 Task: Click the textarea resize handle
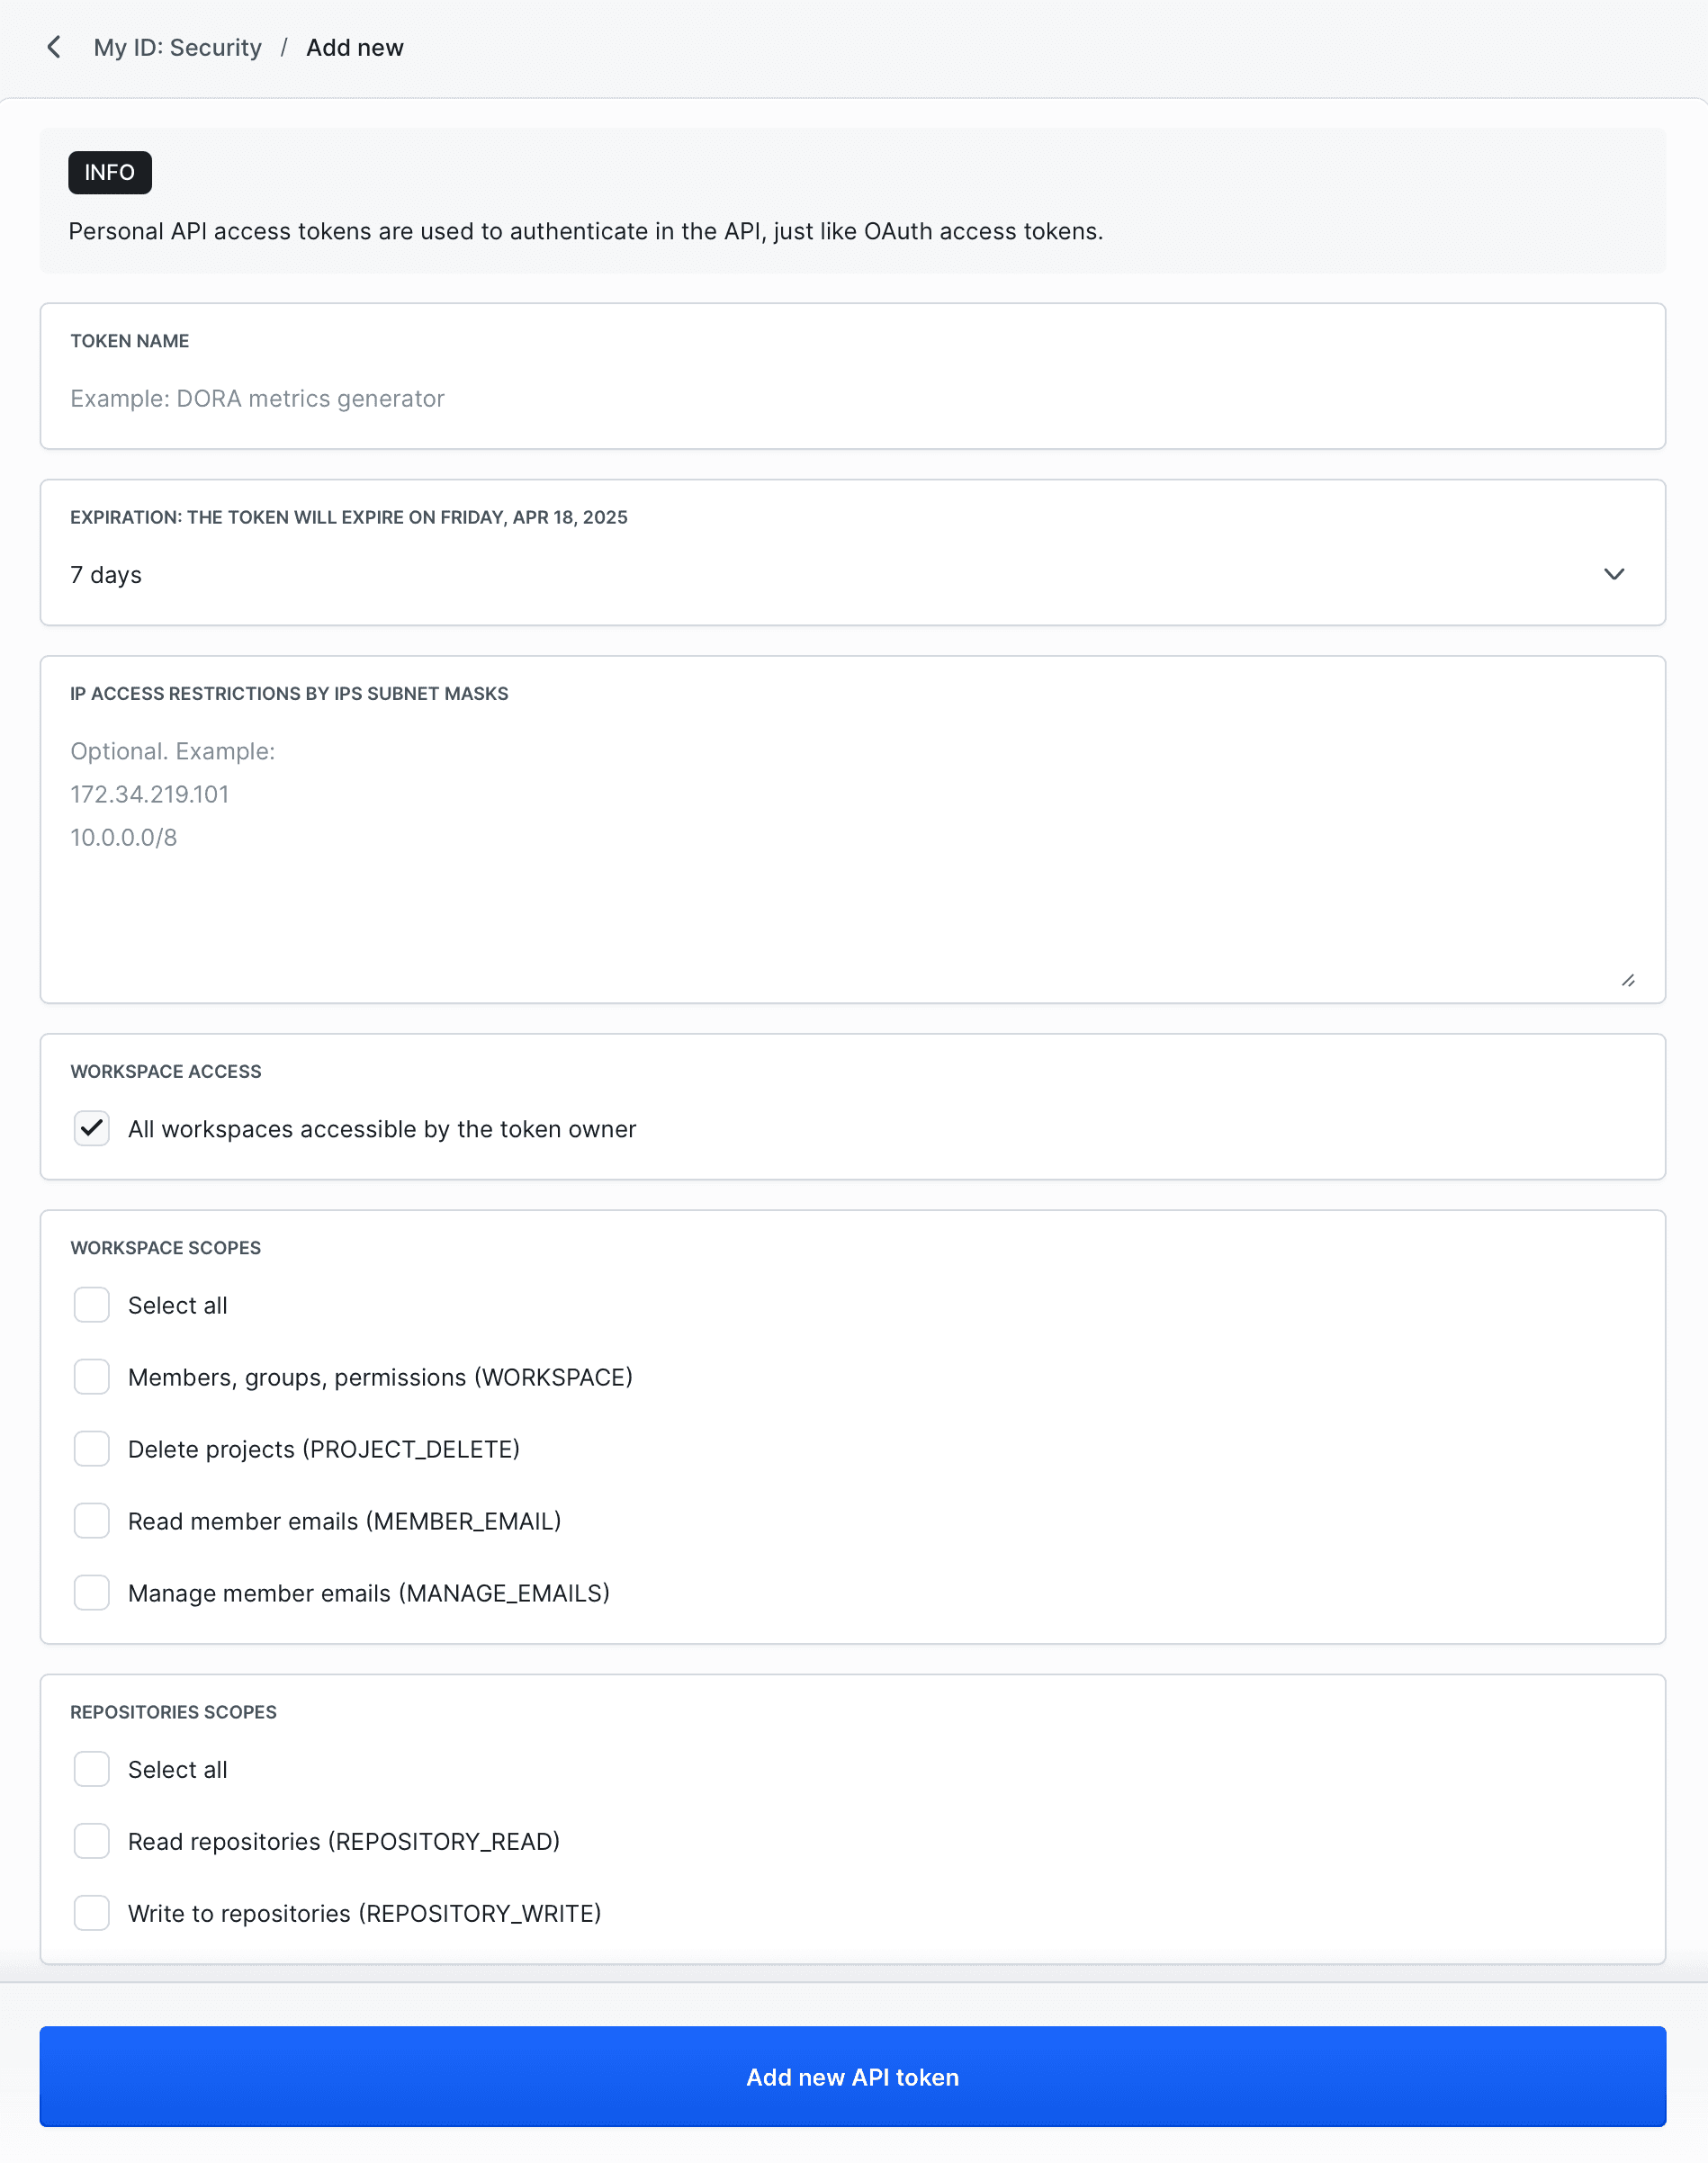1629,980
